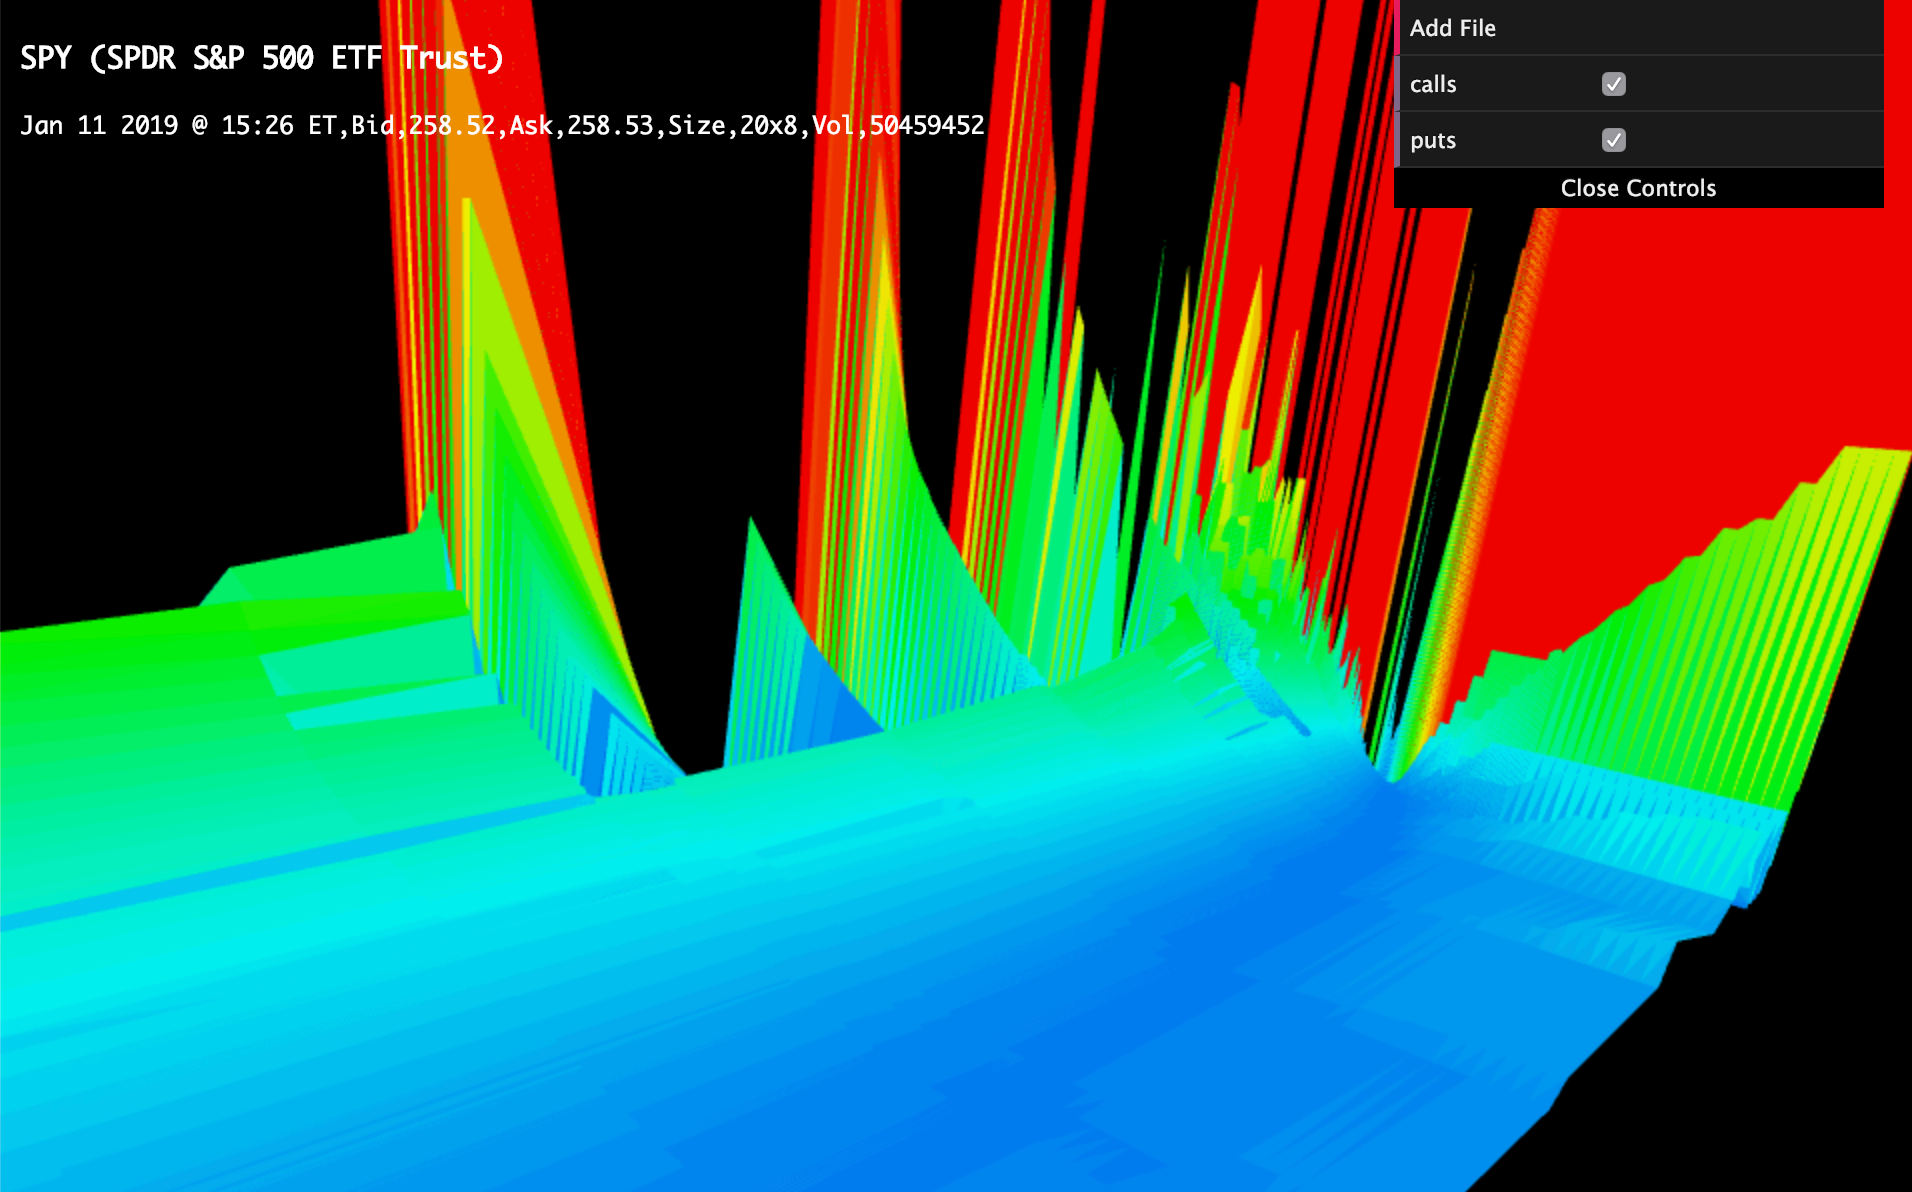The image size is (1912, 1192).
Task: Select the SPY (SPDR S&P 500 ETF Trust) title
Action: coord(261,58)
